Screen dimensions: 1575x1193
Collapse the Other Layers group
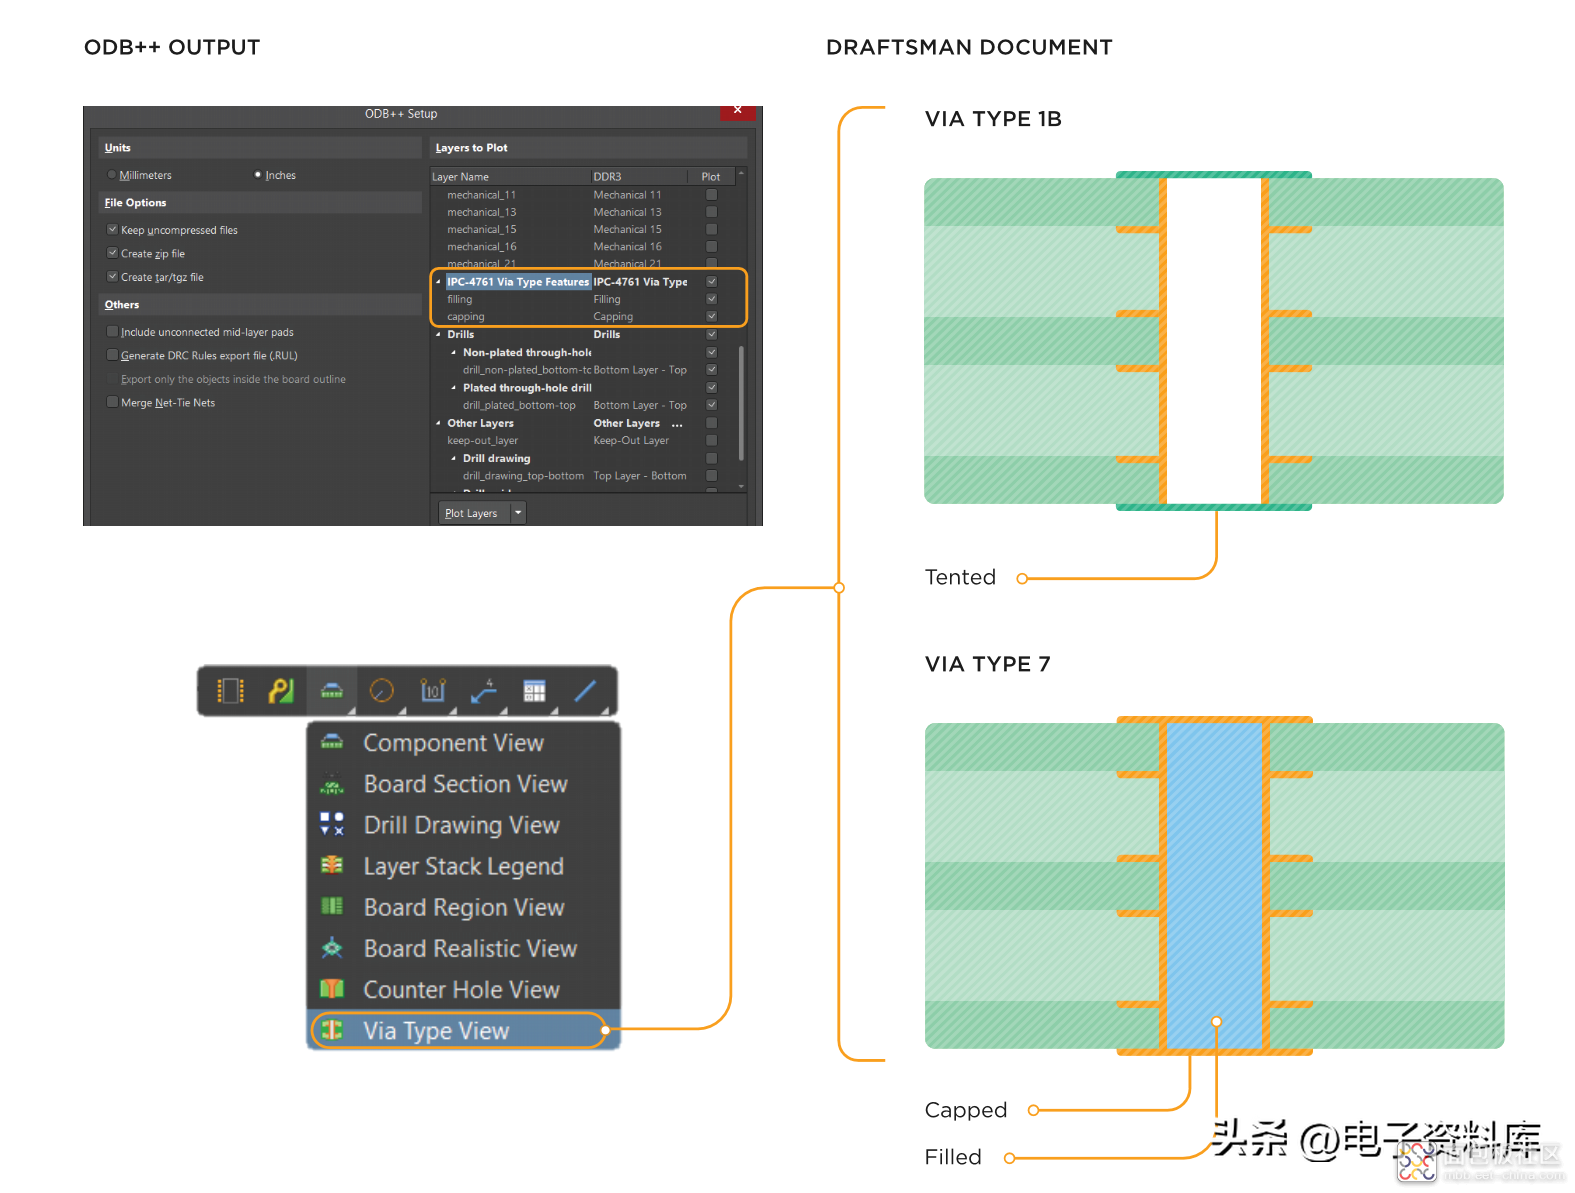438,423
